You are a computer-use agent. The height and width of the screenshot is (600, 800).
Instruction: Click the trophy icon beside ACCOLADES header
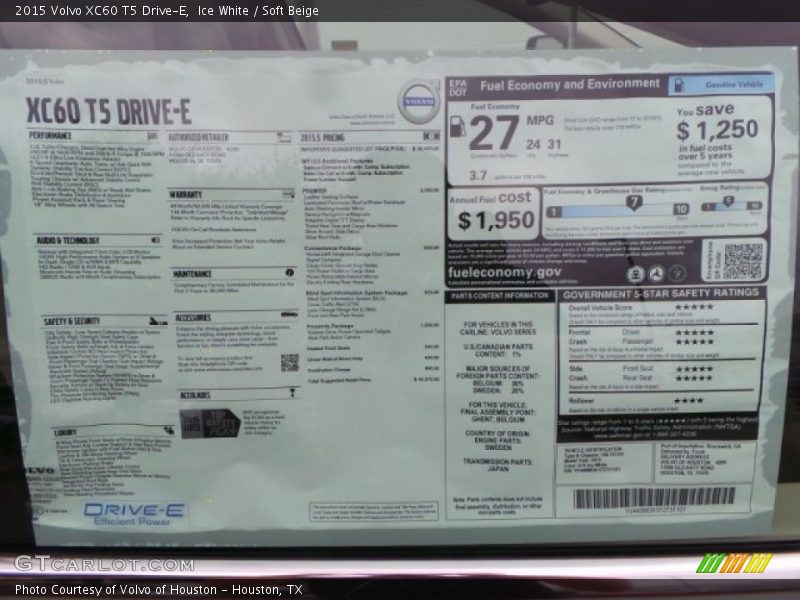click(292, 392)
